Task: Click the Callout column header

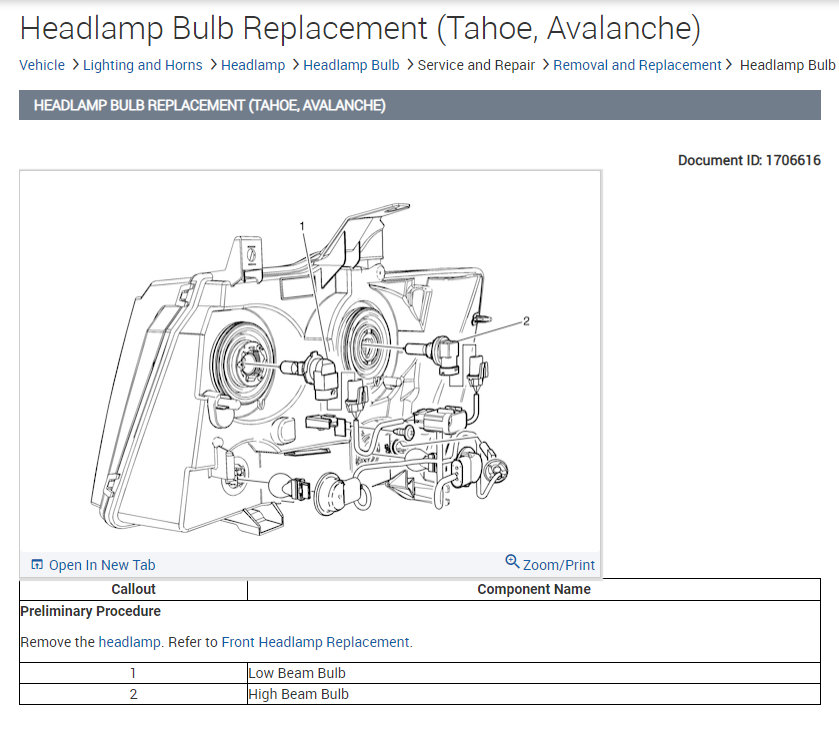Action: tap(133, 589)
